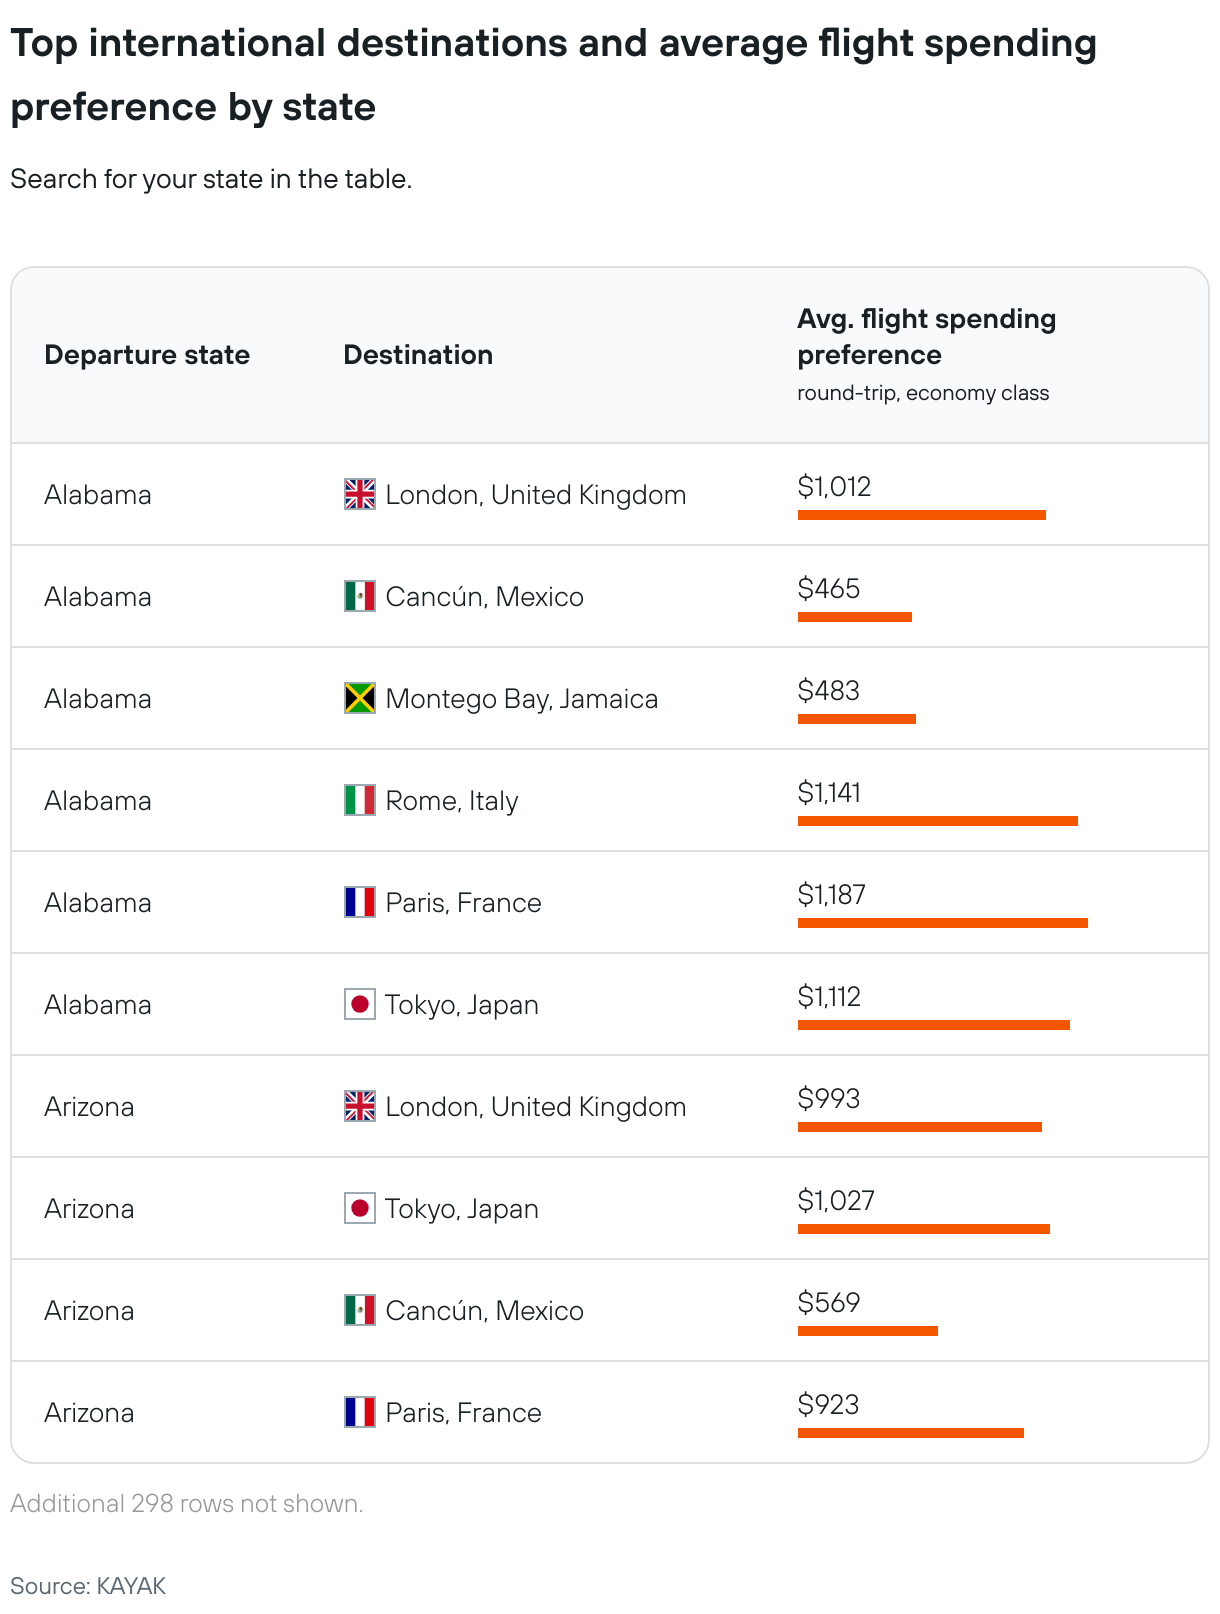Screen dimensions: 1220x1614
Task: Click the orange bar under $1,187
Action: (942, 923)
